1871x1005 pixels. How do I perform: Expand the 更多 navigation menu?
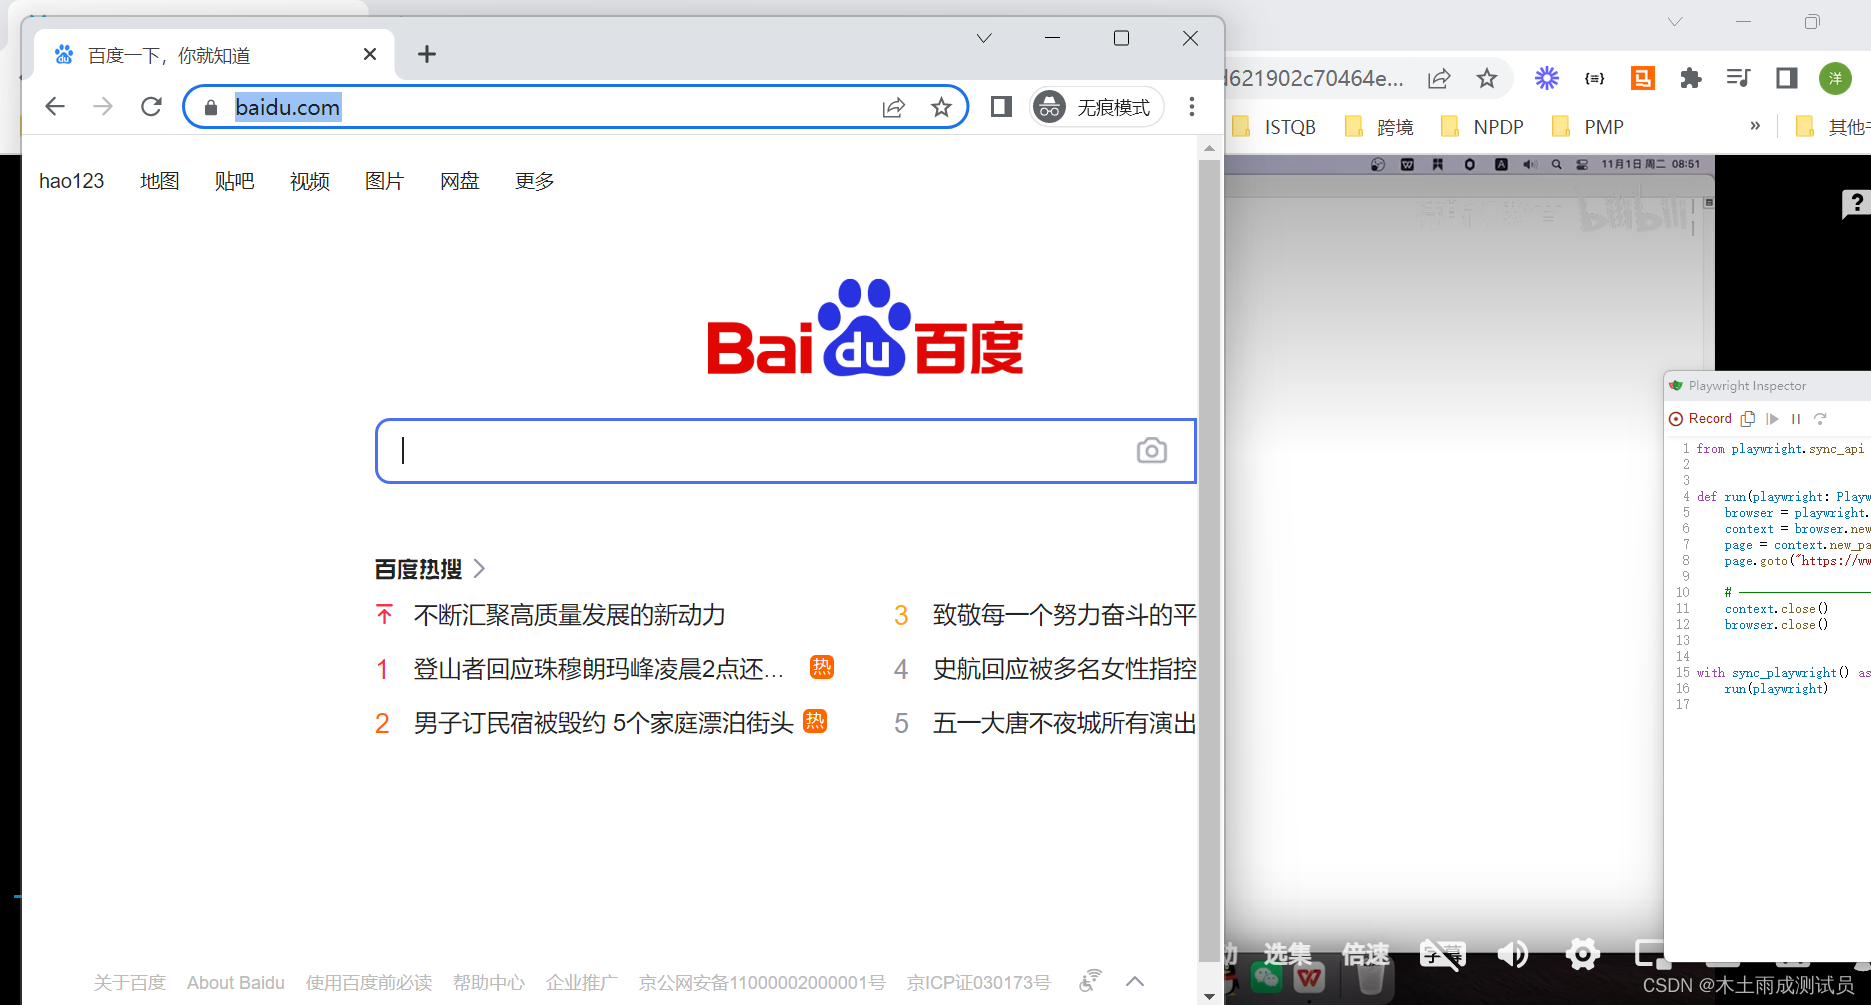(535, 181)
